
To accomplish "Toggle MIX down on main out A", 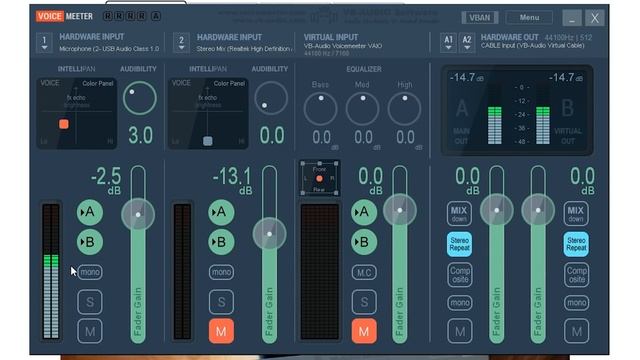I will point(459,213).
